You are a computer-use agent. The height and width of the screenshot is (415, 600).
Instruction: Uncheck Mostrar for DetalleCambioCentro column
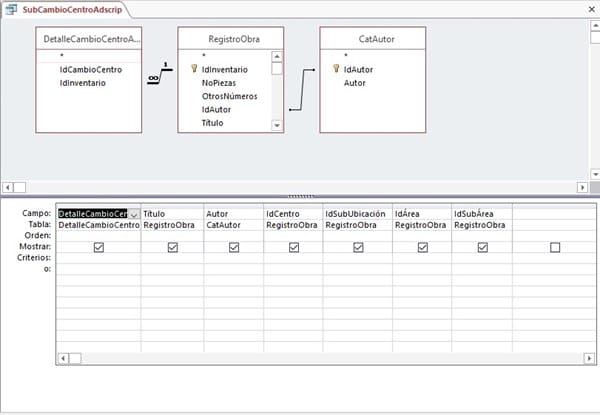(x=99, y=247)
